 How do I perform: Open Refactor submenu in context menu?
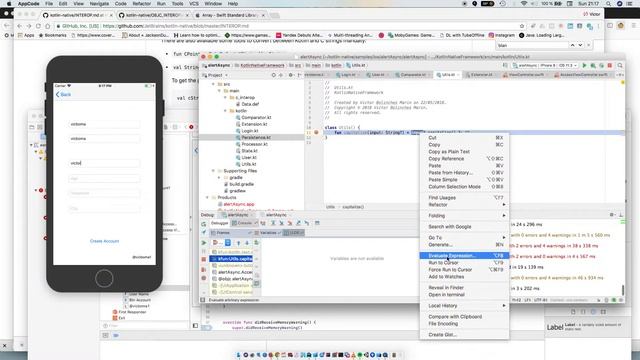[464, 204]
